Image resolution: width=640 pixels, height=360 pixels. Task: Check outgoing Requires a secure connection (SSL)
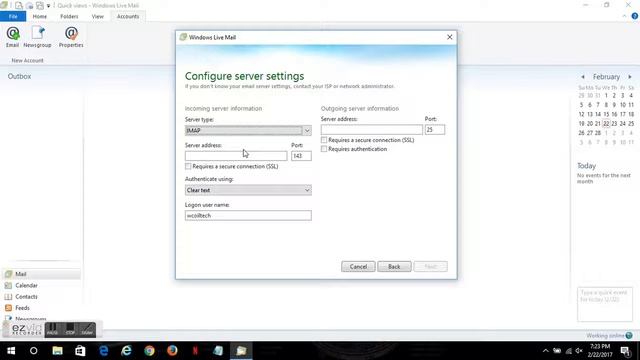click(x=324, y=140)
